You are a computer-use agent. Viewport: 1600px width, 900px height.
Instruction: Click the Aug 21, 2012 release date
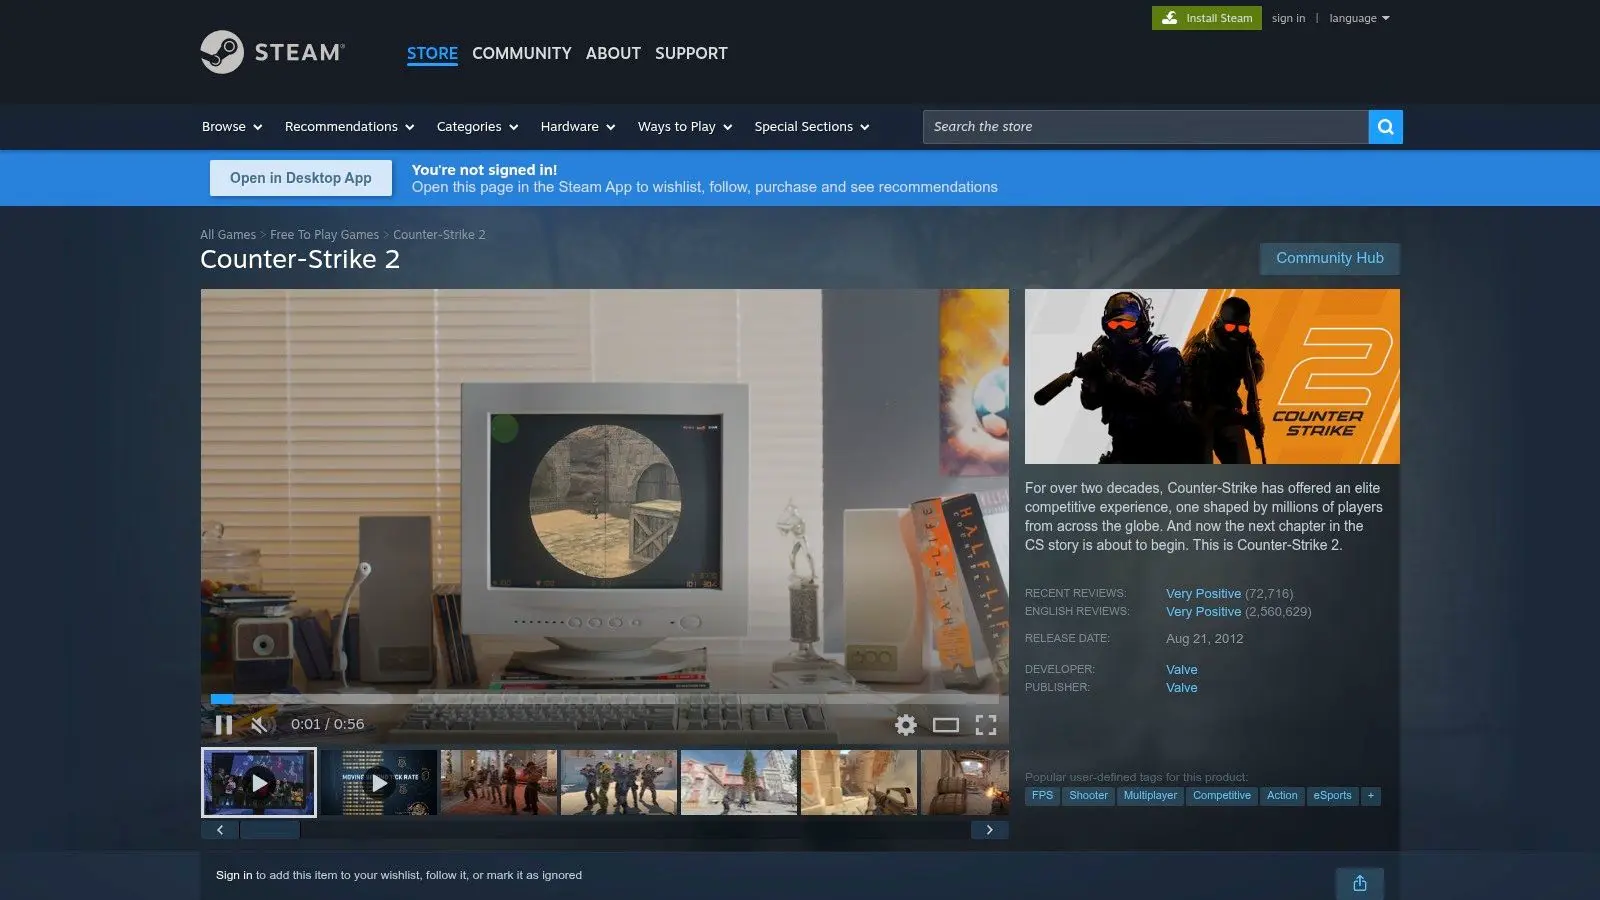[x=1204, y=639]
